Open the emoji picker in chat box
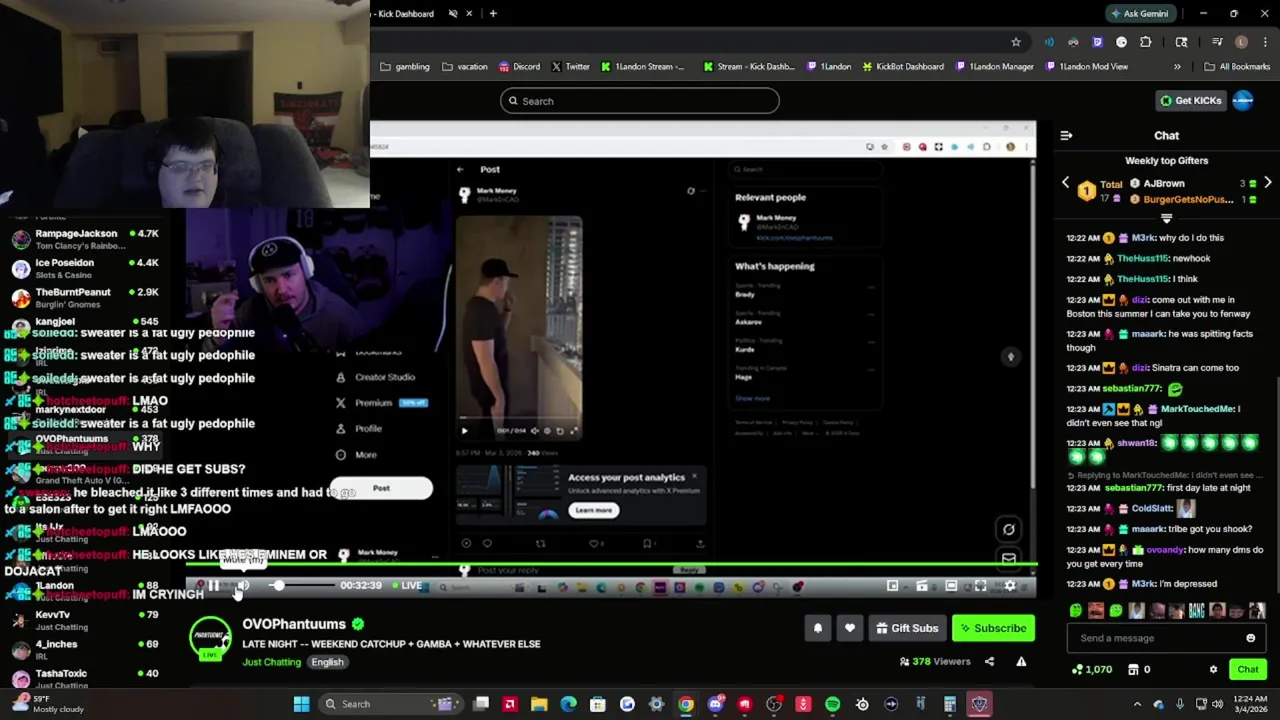The image size is (1280, 720). point(1250,638)
